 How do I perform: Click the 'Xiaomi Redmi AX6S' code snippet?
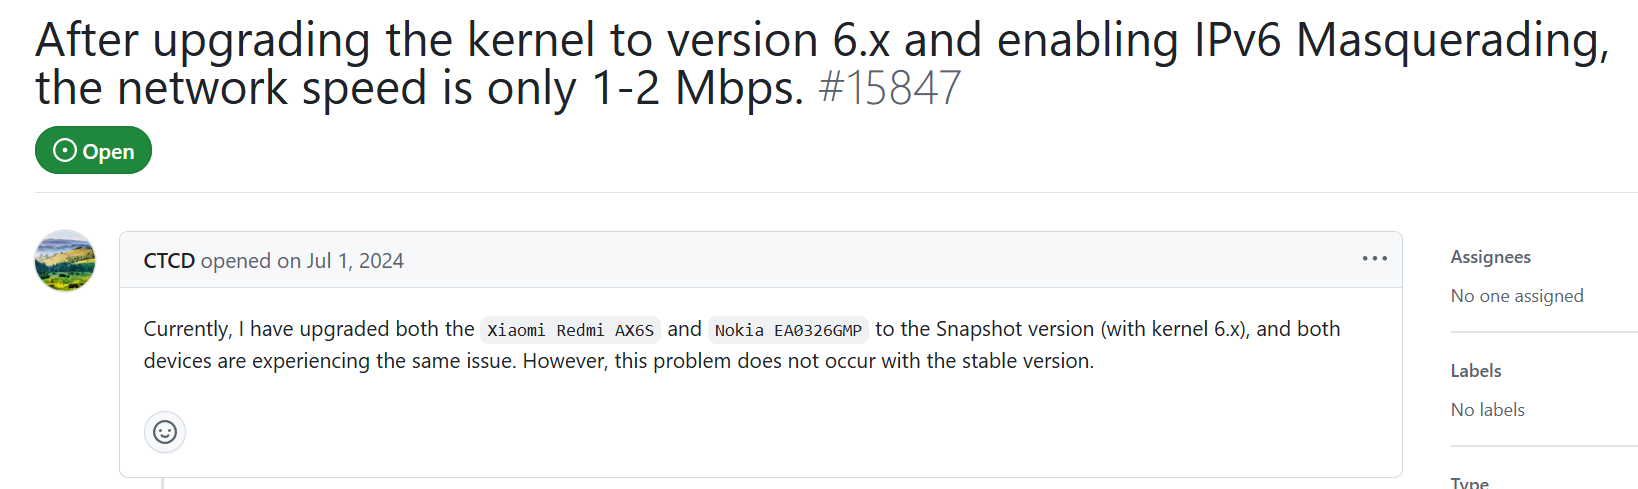click(570, 330)
